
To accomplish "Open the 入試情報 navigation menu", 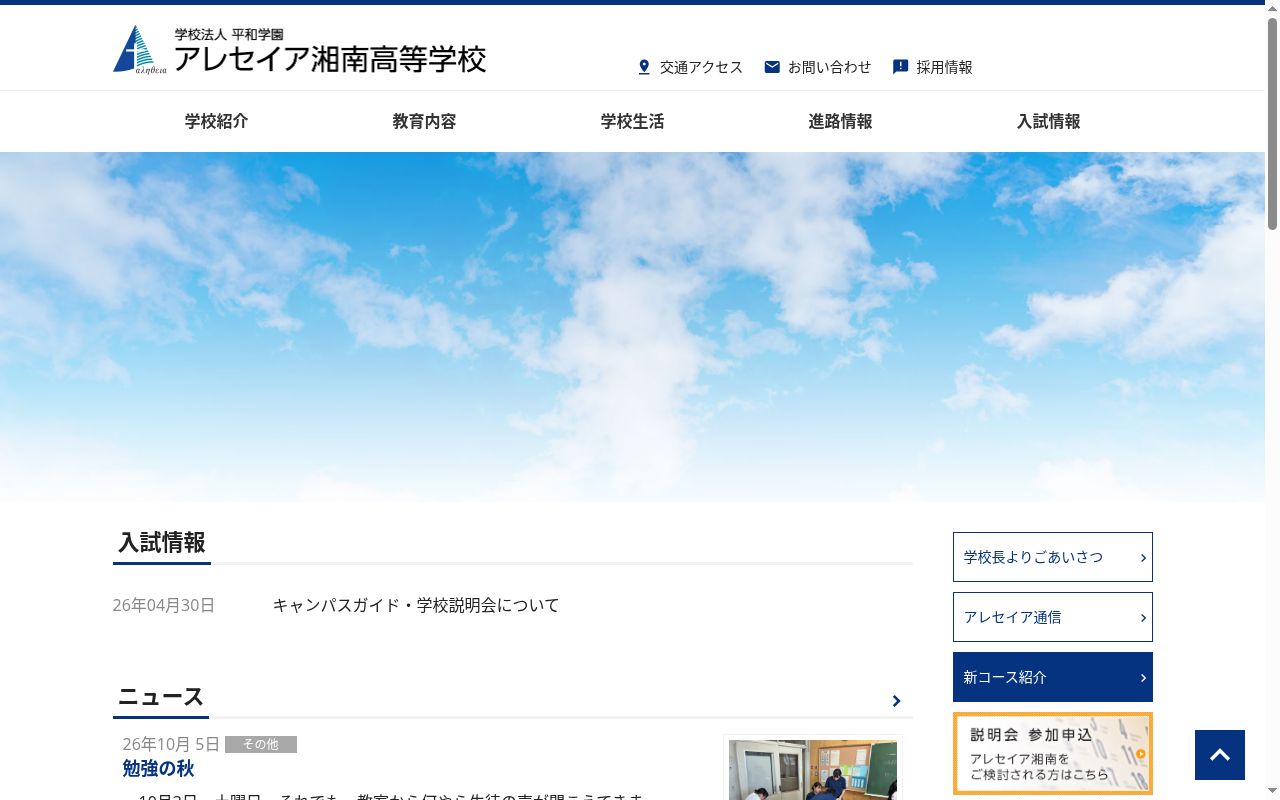I will coord(1049,121).
